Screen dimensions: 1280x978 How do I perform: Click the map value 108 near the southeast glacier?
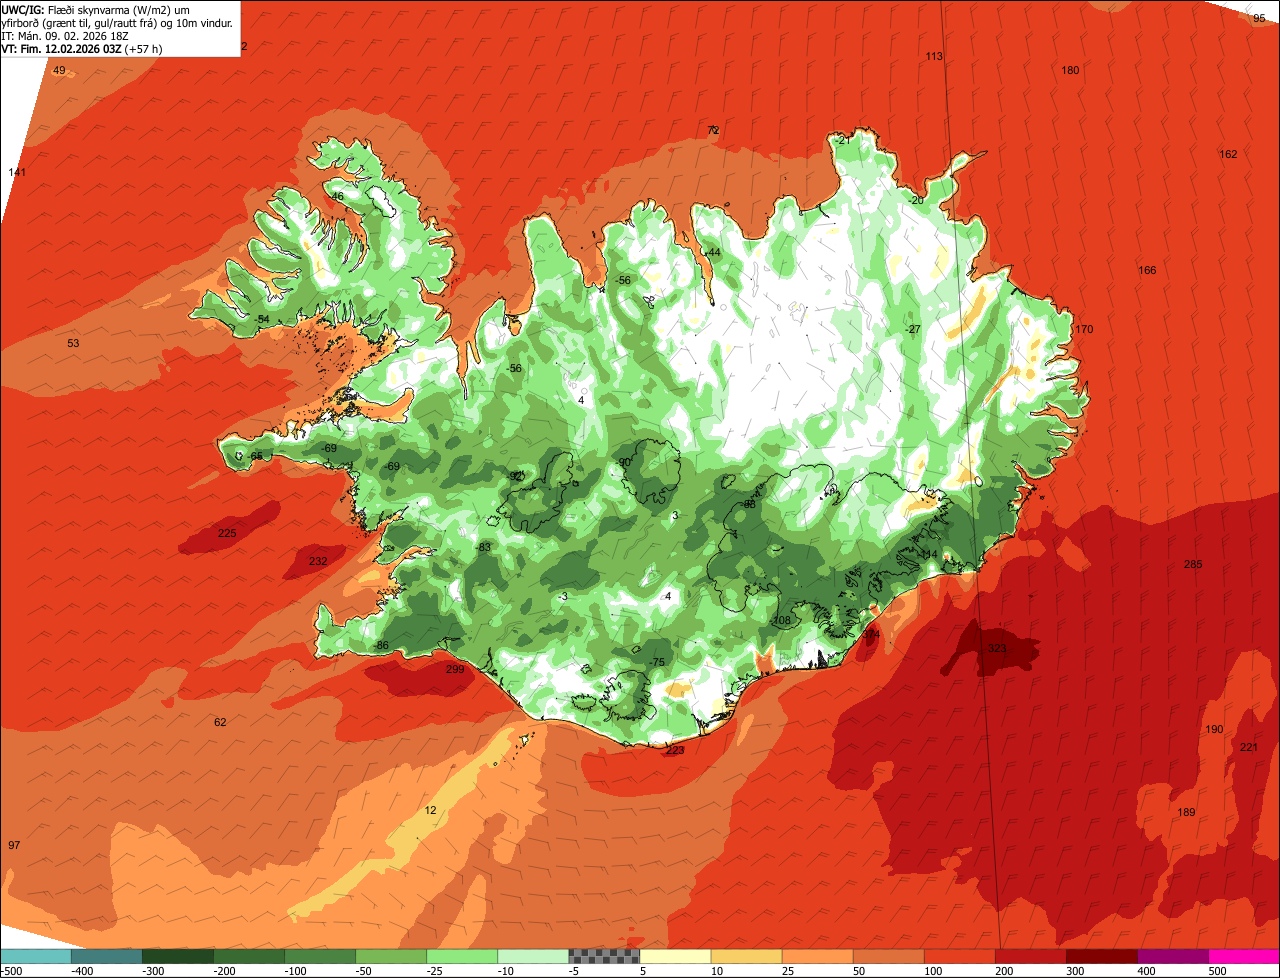tap(782, 620)
